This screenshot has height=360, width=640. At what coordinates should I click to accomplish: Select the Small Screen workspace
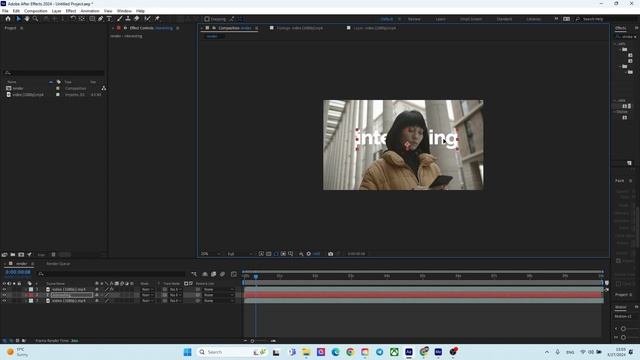471,19
